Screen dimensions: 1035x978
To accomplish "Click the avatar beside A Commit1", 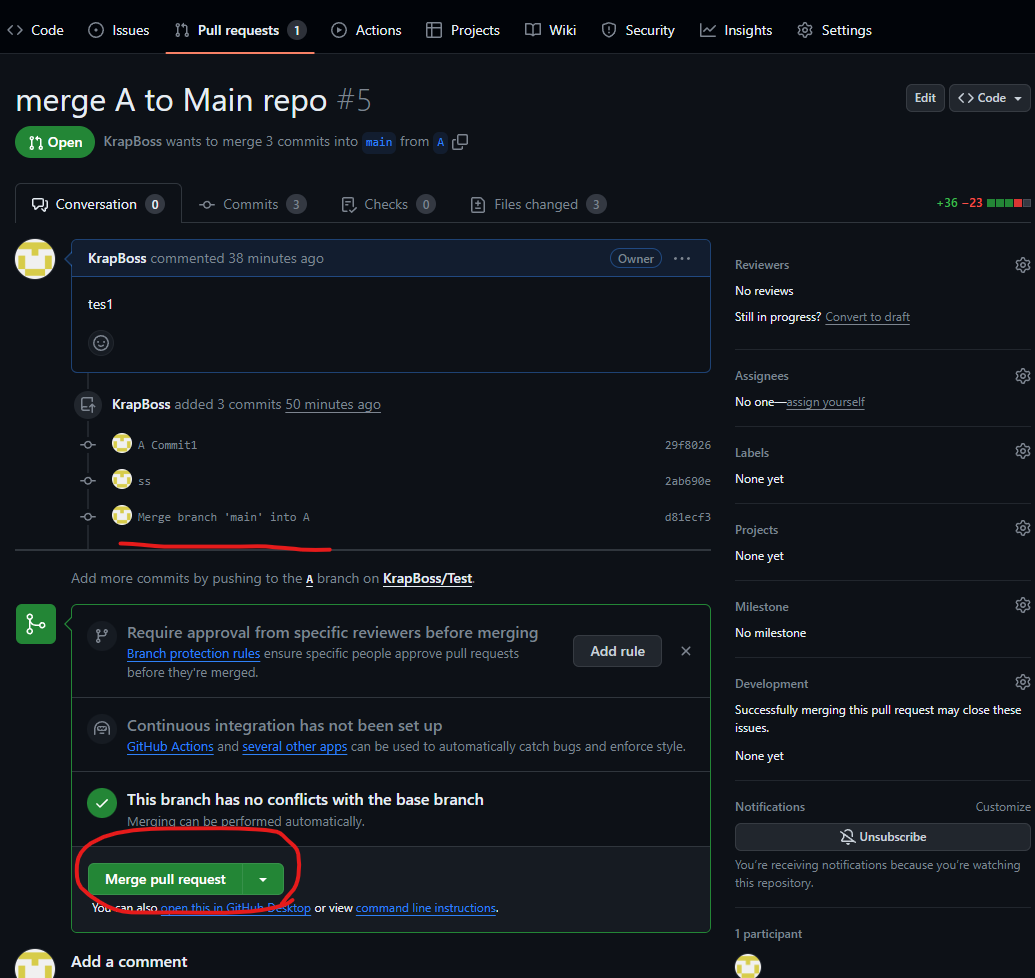I will 122,443.
